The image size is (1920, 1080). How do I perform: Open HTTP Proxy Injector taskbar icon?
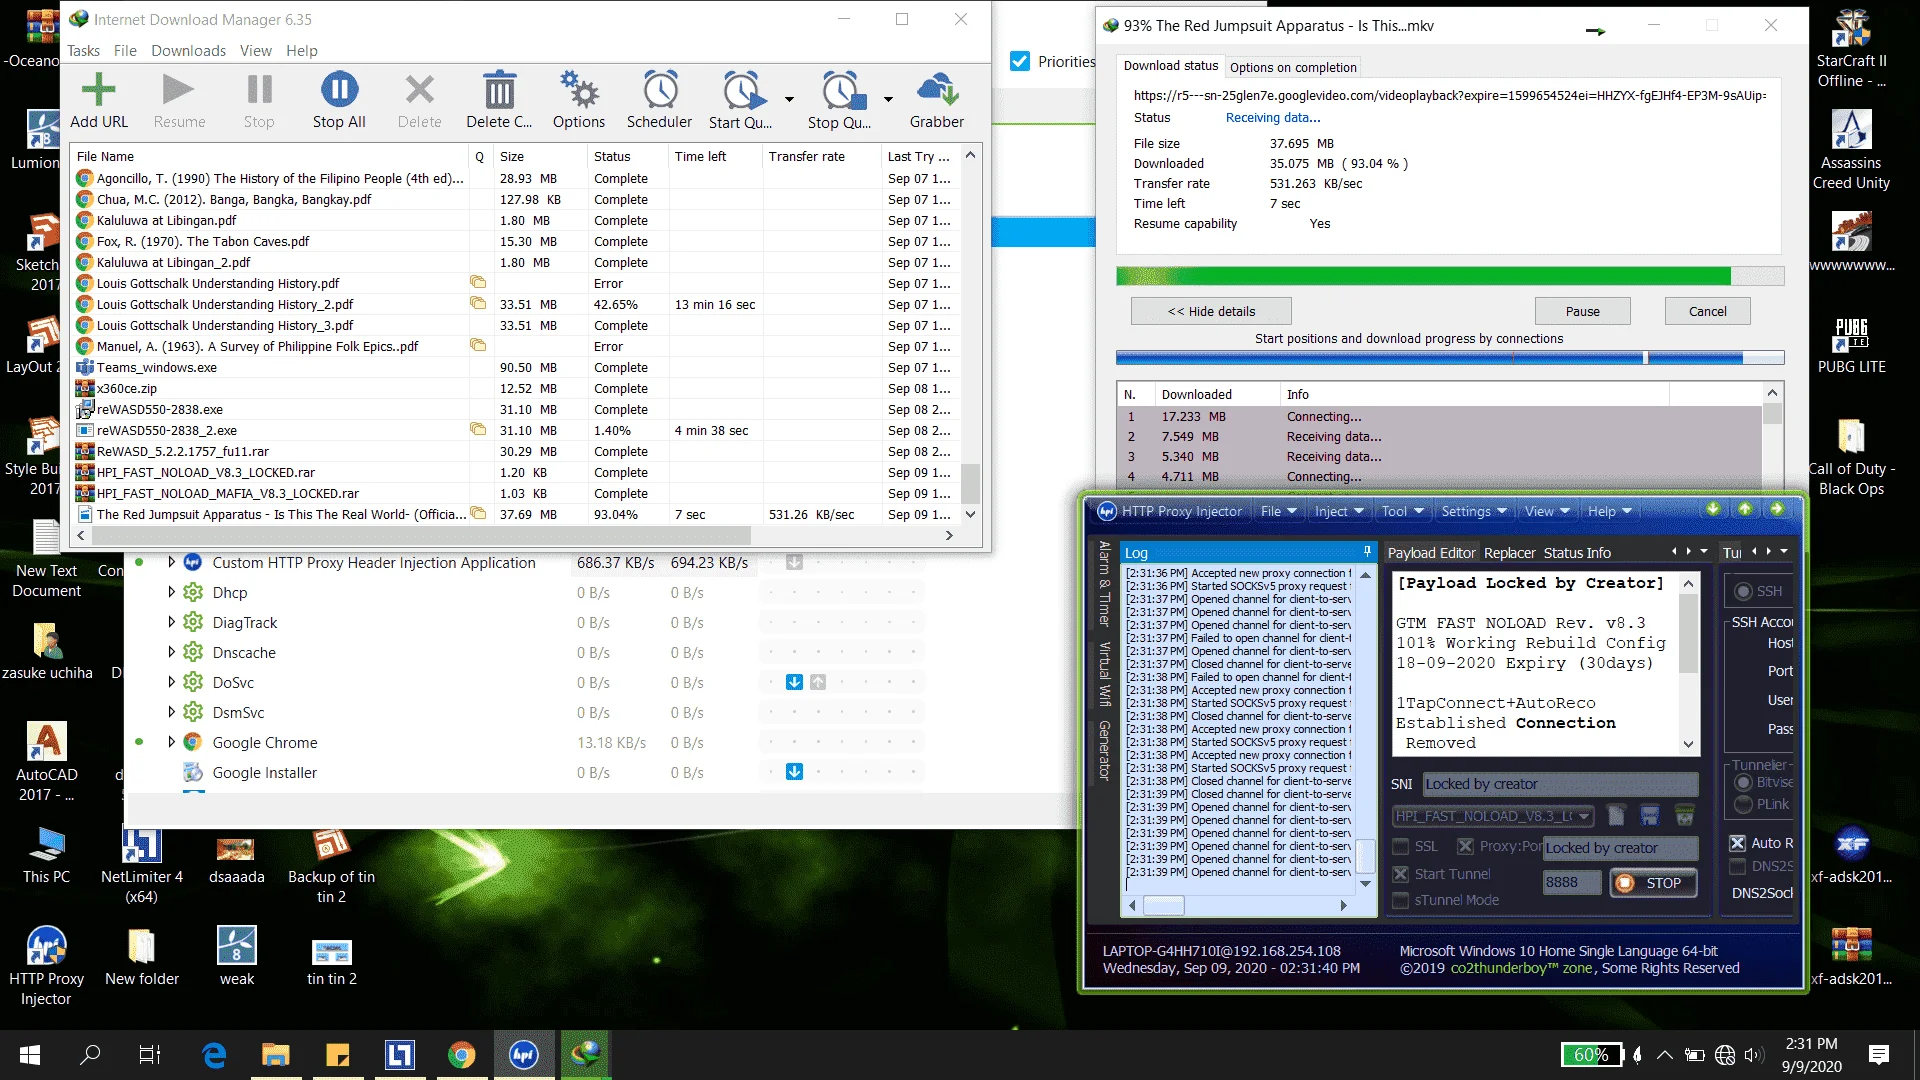click(524, 1054)
